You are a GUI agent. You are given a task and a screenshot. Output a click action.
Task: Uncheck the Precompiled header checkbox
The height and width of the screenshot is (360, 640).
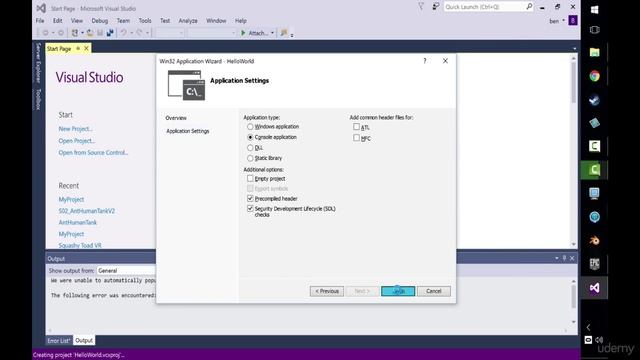click(250, 198)
